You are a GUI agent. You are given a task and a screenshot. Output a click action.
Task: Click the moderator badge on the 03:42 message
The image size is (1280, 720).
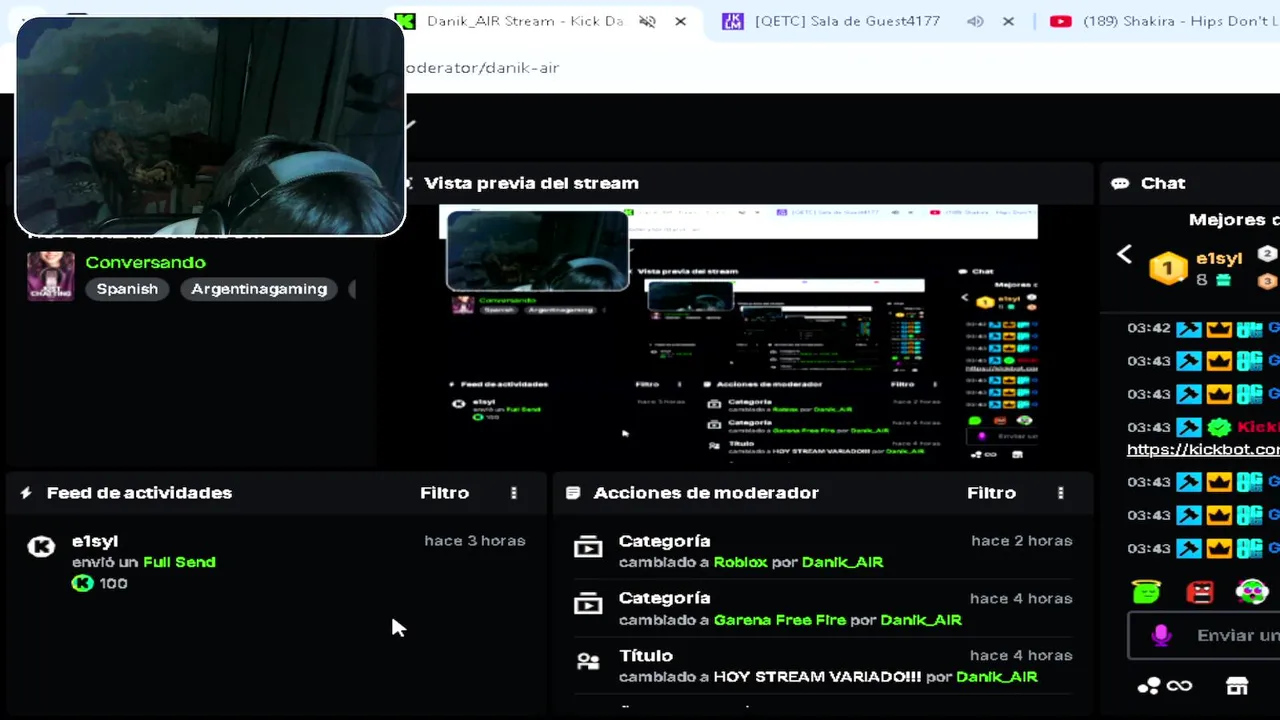coord(1188,329)
